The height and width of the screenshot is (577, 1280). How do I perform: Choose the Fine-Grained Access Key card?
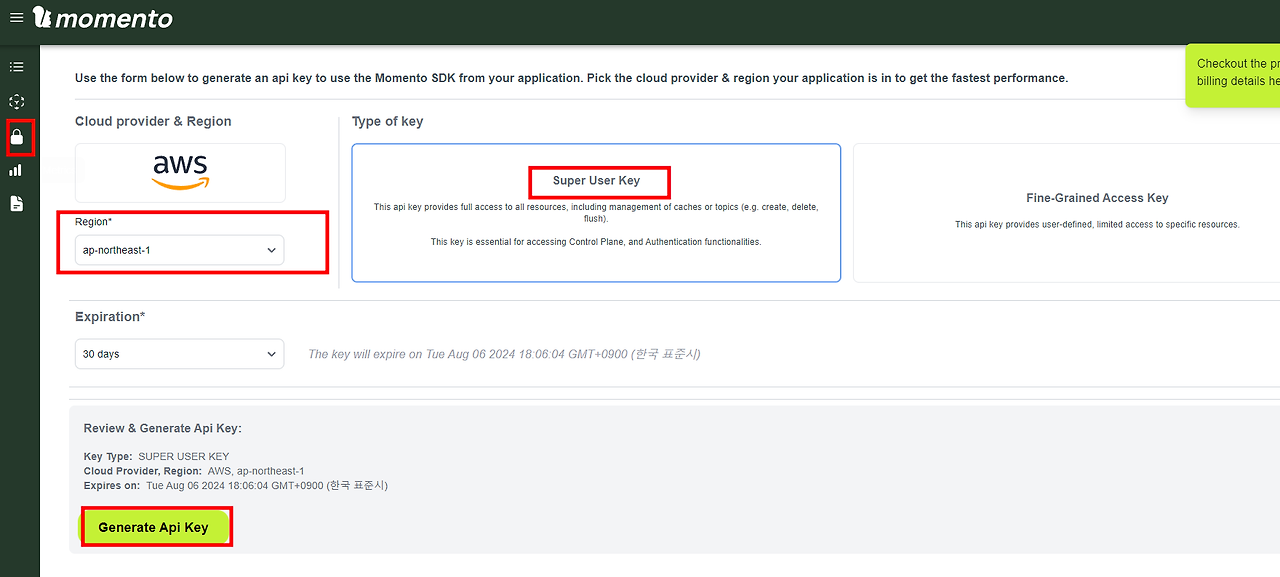click(1066, 213)
